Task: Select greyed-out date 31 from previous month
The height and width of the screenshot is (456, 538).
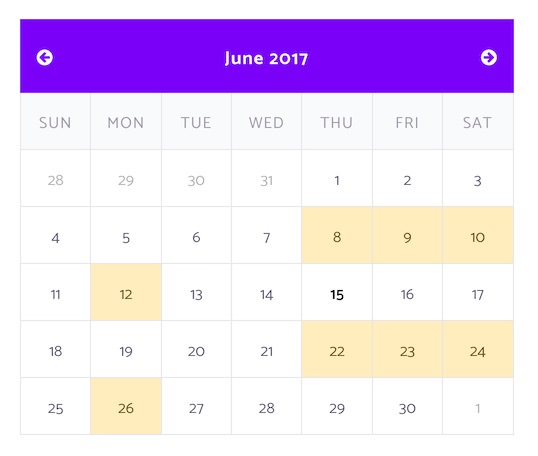Action: point(267,178)
